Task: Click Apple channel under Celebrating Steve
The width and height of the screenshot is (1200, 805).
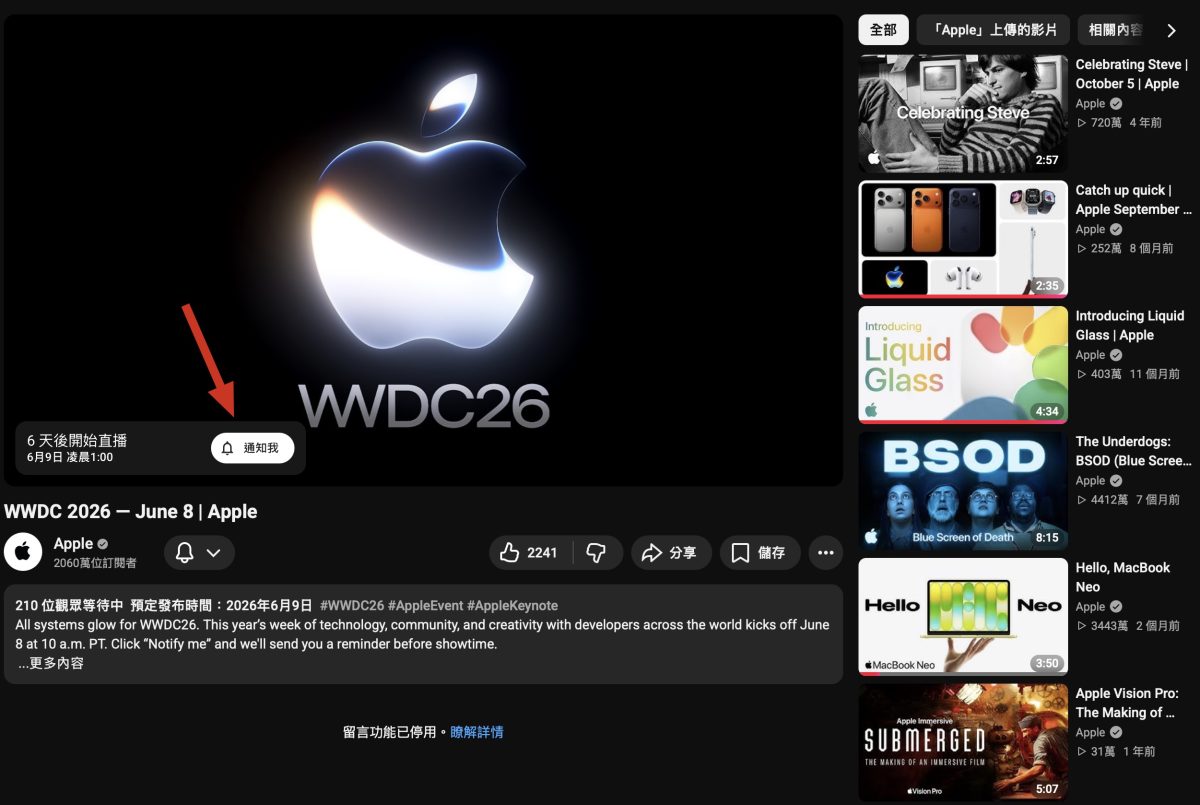Action: [x=1090, y=103]
